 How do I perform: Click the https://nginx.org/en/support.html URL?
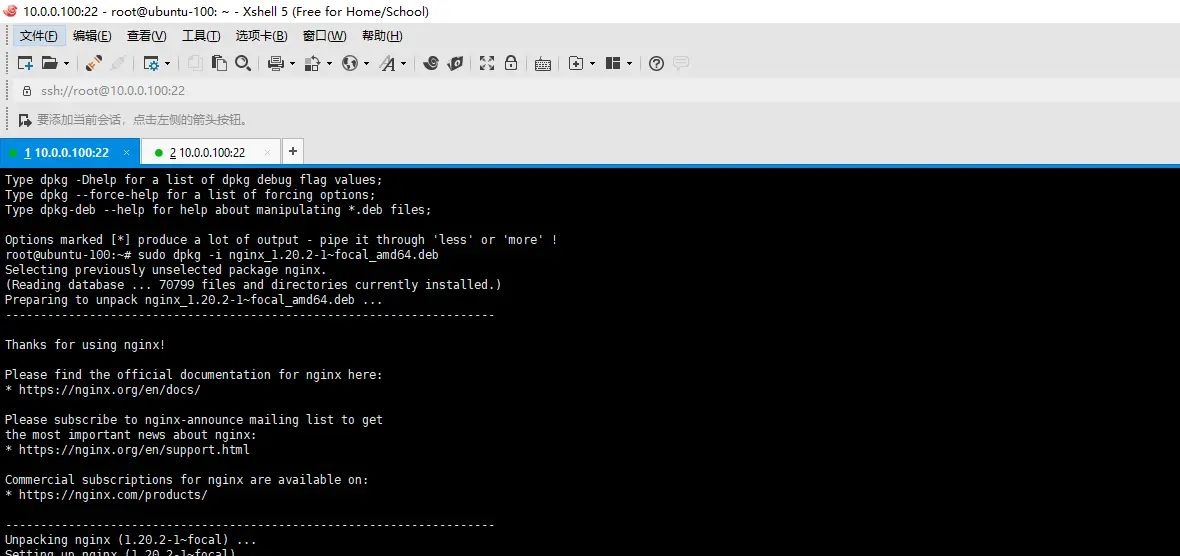(134, 450)
